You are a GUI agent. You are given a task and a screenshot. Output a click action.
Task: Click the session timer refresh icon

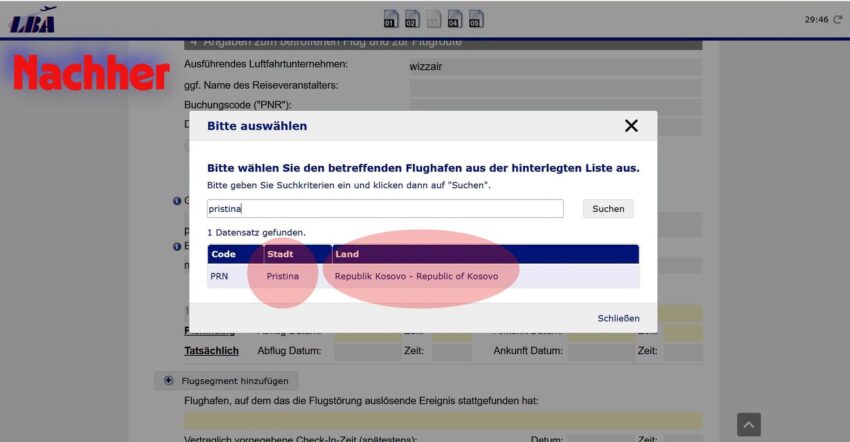coord(838,20)
